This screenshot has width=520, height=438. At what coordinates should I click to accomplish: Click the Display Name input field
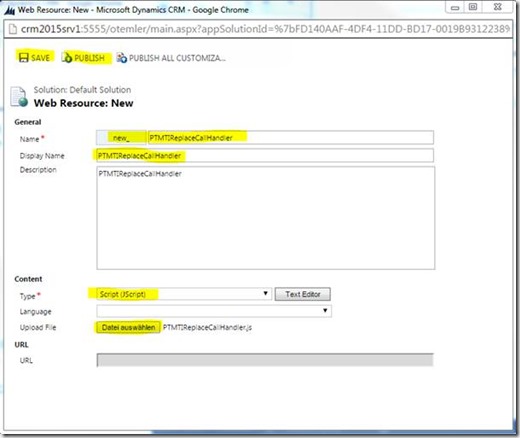pyautogui.click(x=265, y=156)
